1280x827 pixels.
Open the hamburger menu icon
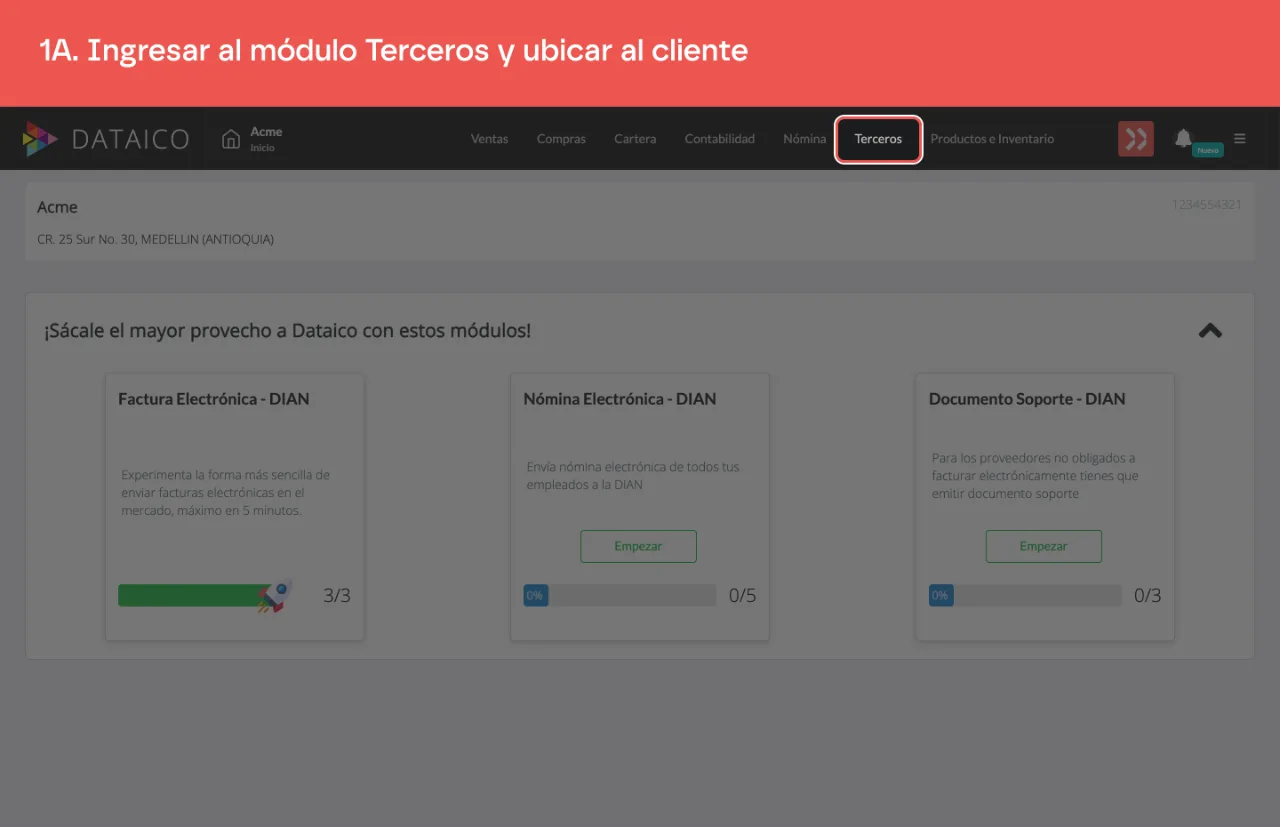(1240, 139)
